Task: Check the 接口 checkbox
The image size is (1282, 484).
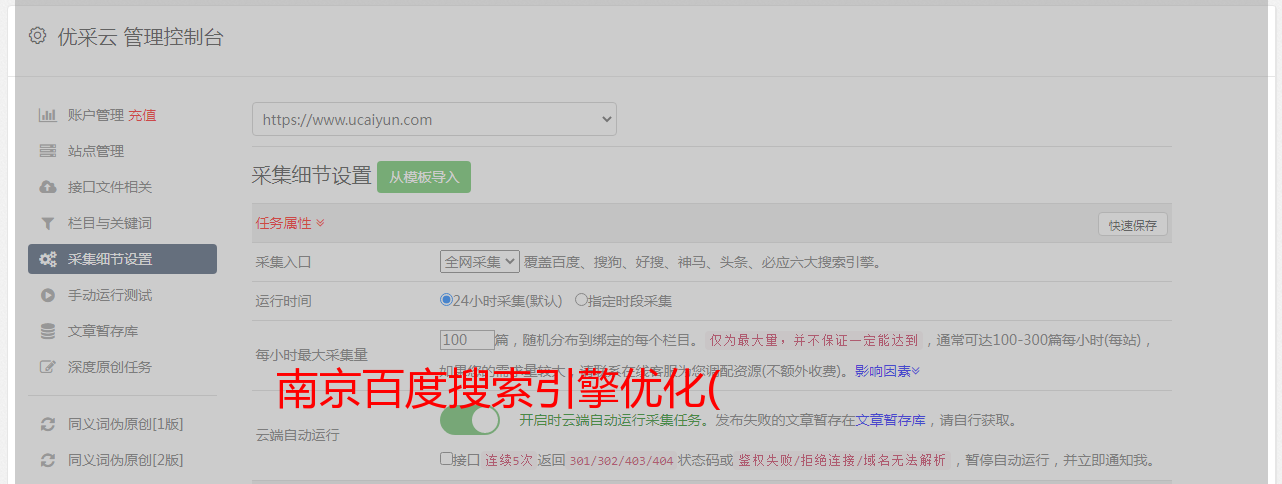Action: point(446,459)
